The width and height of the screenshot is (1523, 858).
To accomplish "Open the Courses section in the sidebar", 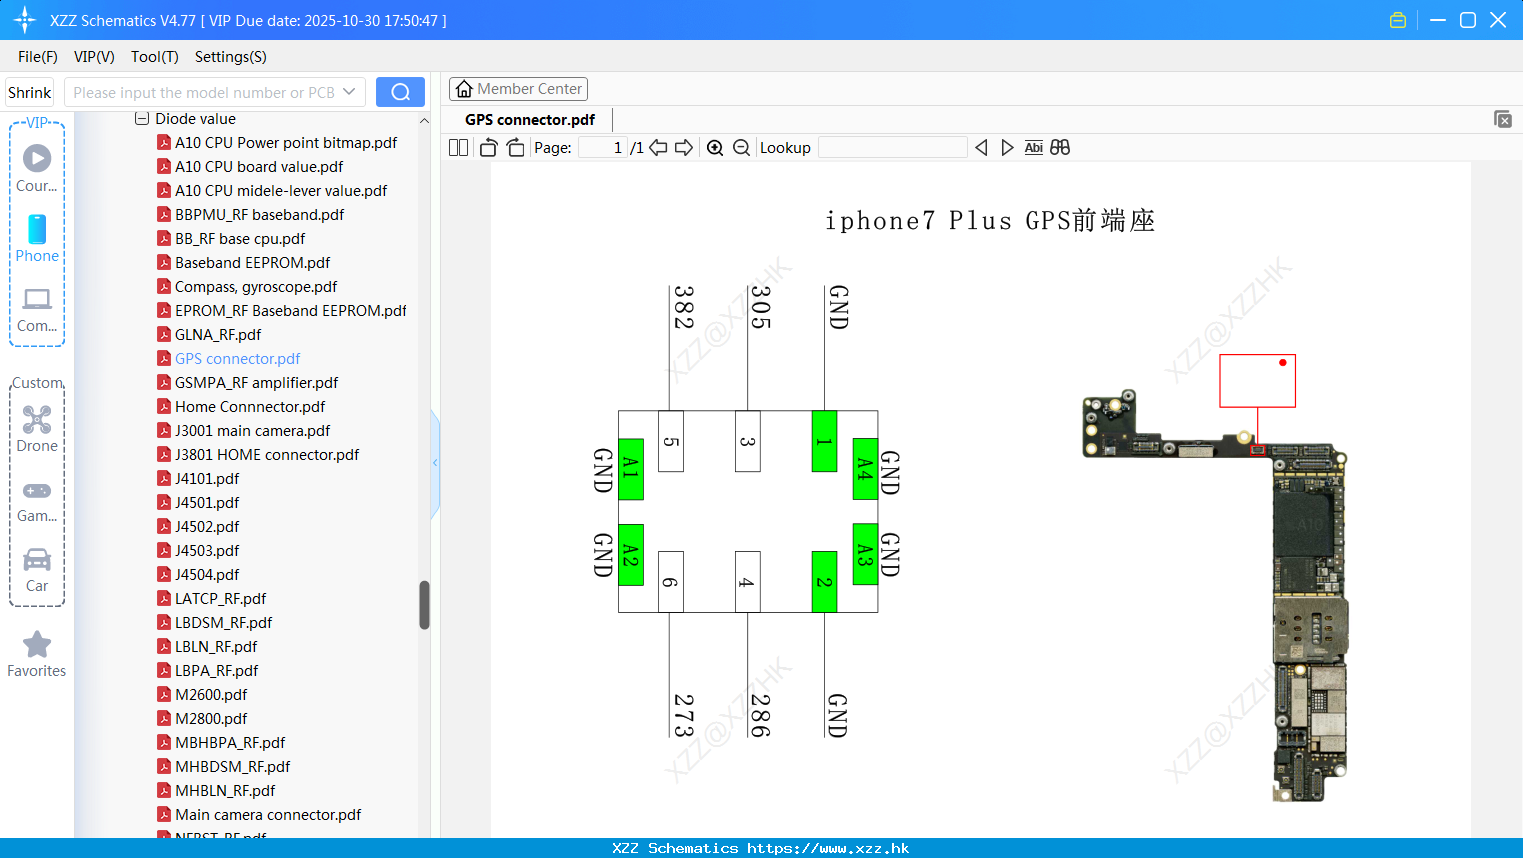I will [37, 168].
